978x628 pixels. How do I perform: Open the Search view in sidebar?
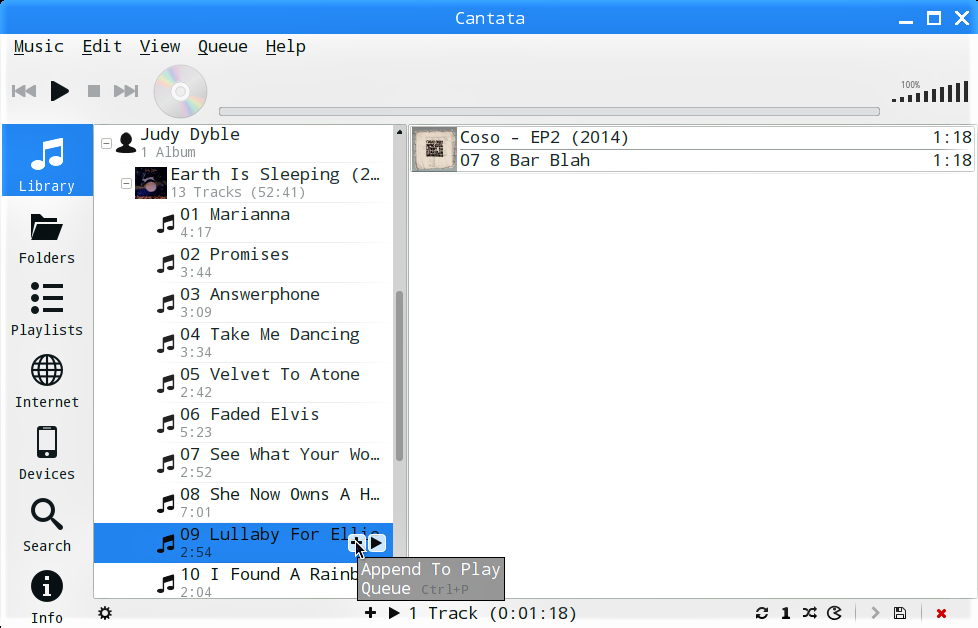click(47, 526)
